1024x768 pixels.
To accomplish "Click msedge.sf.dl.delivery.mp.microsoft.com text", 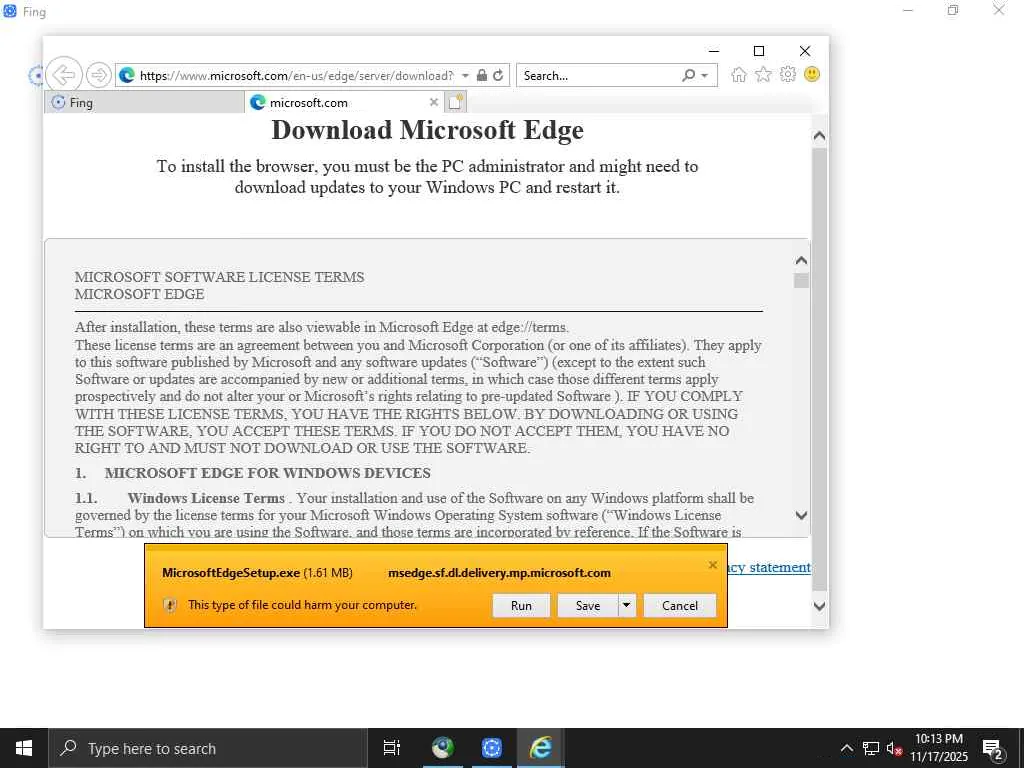I will [x=500, y=573].
